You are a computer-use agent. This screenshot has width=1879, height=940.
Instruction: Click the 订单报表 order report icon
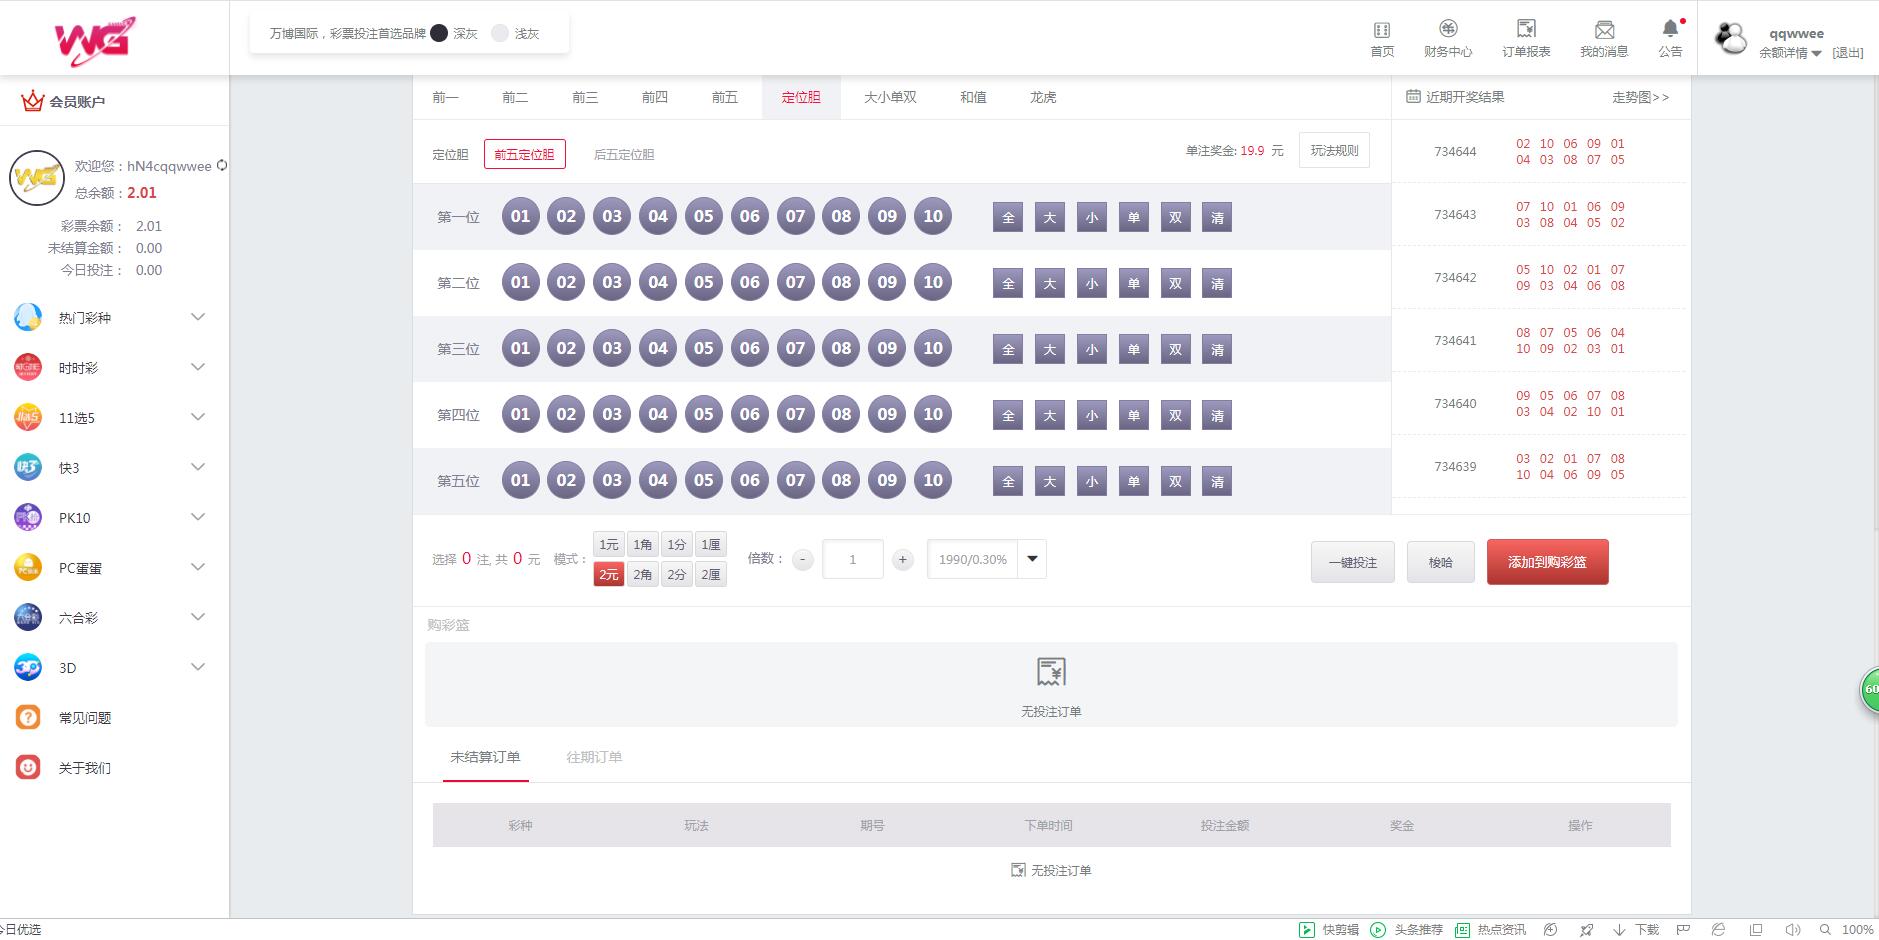[1525, 30]
